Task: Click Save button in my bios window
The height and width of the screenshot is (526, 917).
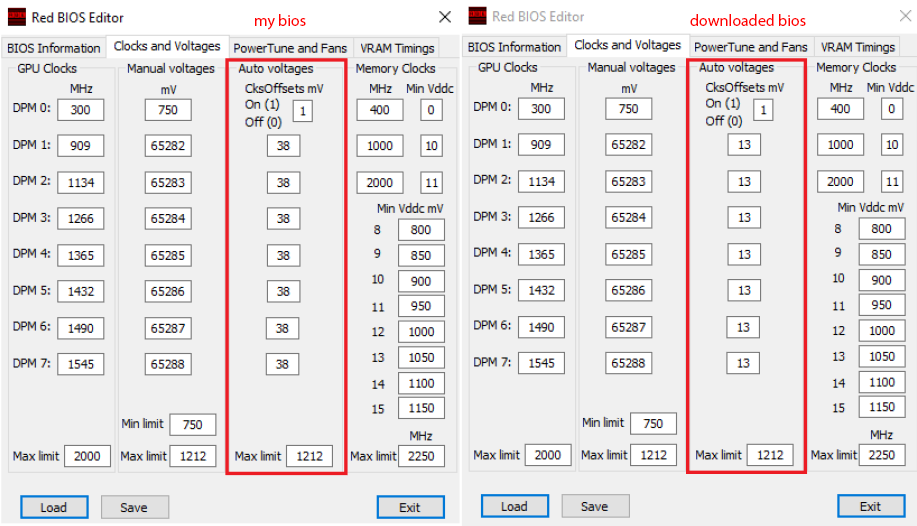Action: [x=134, y=507]
